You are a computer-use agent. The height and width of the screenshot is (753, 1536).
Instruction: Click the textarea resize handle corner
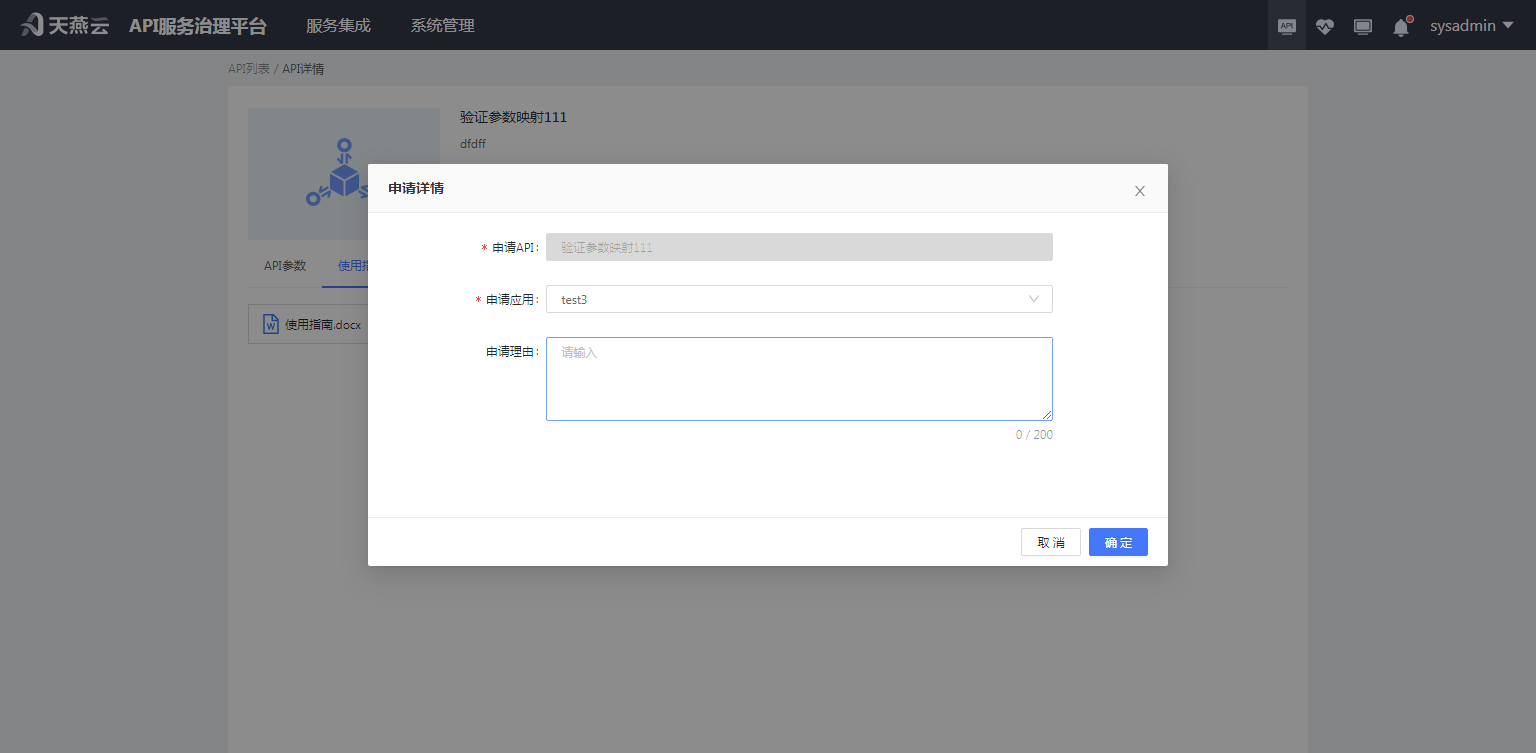(x=1047, y=415)
